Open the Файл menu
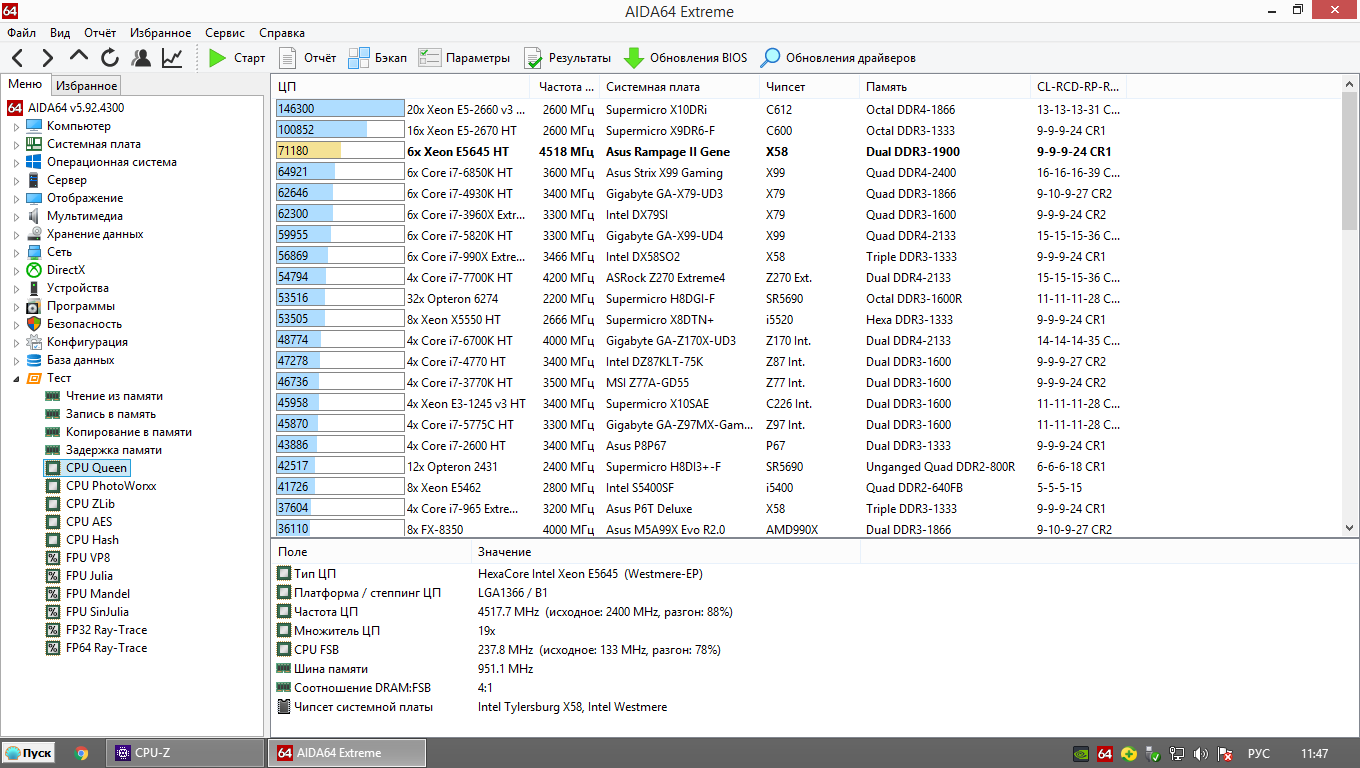Image resolution: width=1360 pixels, height=768 pixels. click(x=21, y=32)
